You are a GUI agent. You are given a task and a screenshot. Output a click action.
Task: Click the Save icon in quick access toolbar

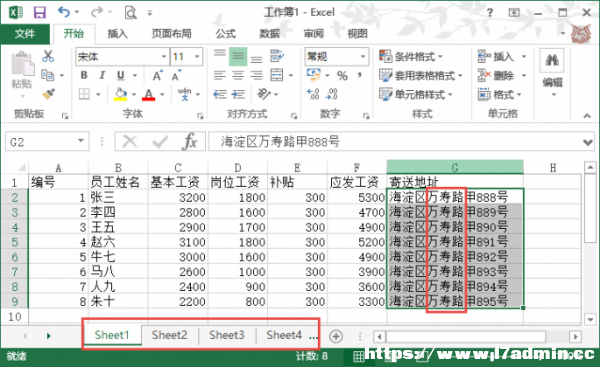pyautogui.click(x=39, y=13)
